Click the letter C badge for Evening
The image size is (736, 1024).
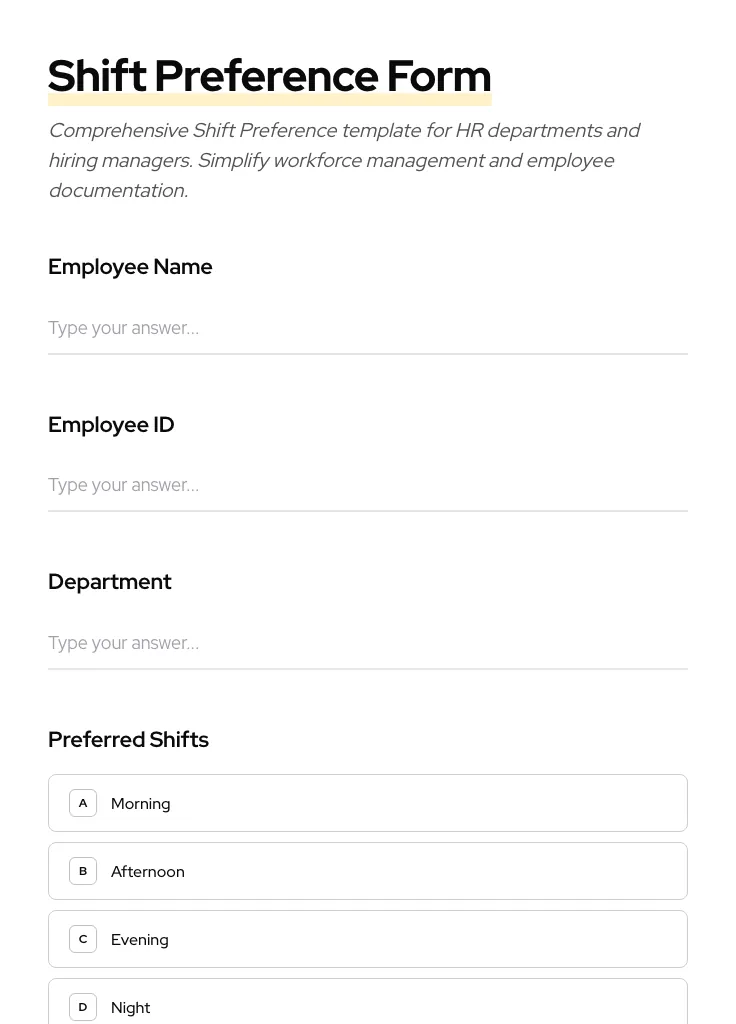point(83,938)
